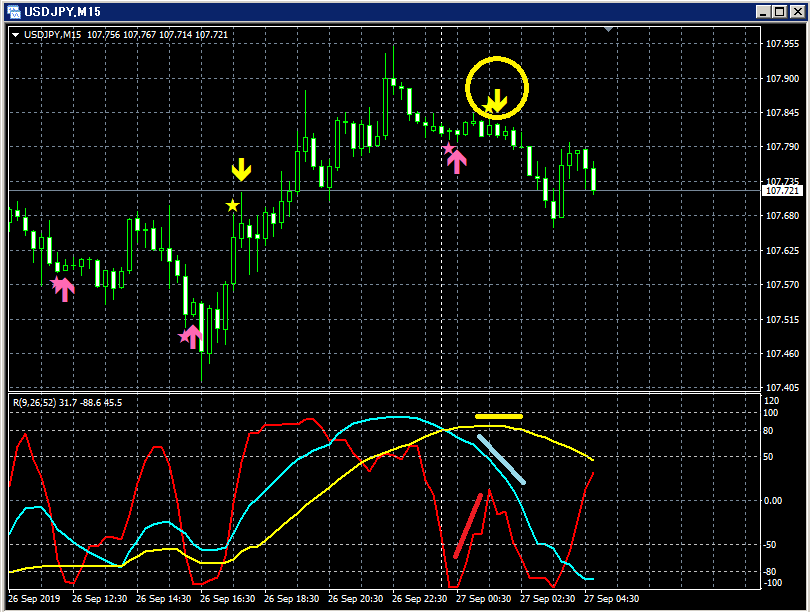Click the pink up arrow signal near 26 Sep 2019 label

(x=65, y=290)
